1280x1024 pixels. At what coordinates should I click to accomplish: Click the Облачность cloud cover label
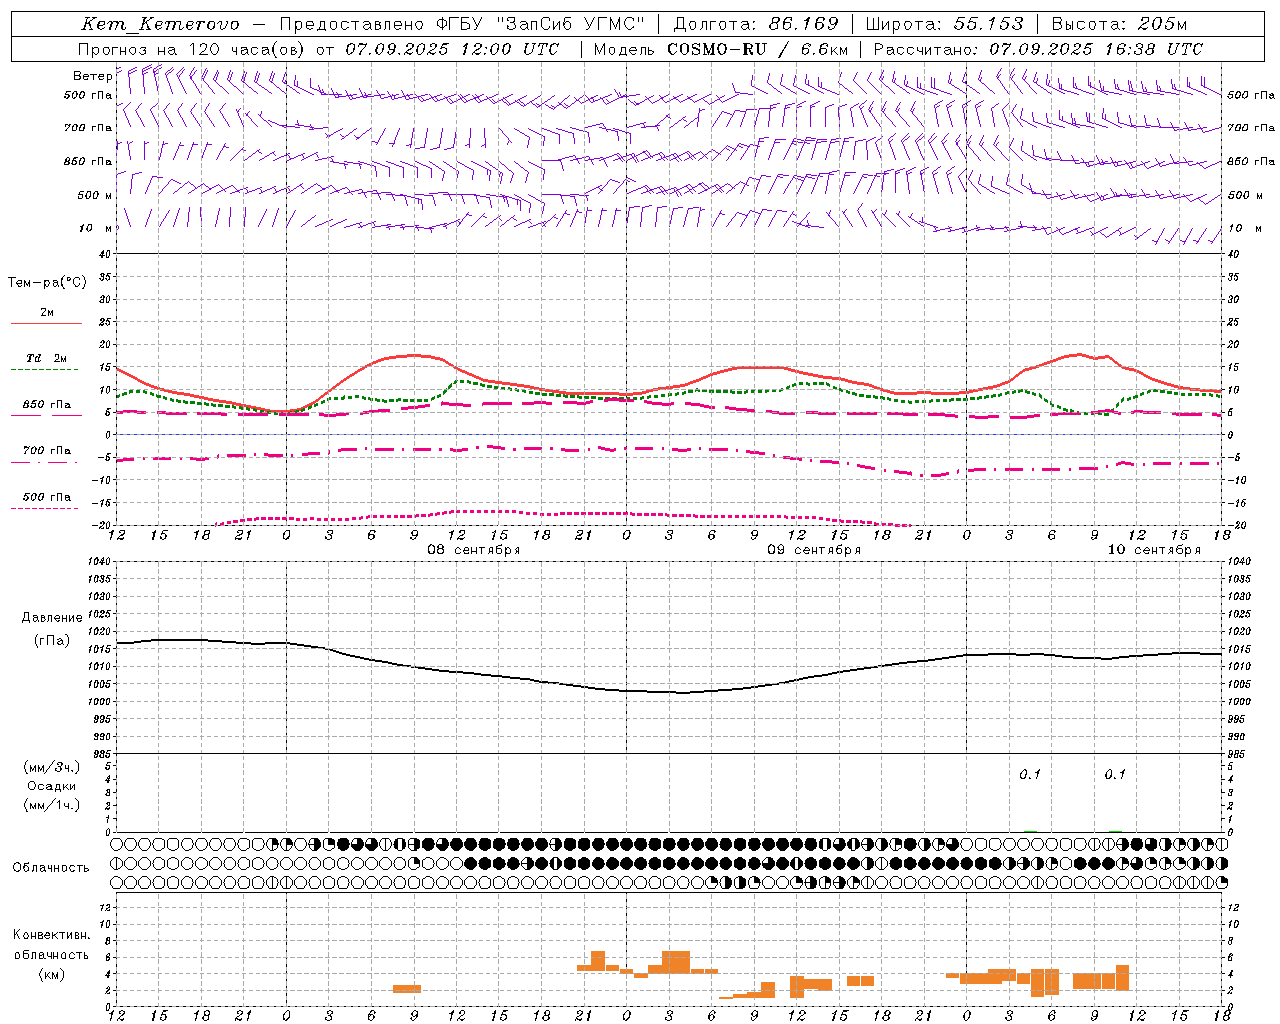pyautogui.click(x=51, y=868)
